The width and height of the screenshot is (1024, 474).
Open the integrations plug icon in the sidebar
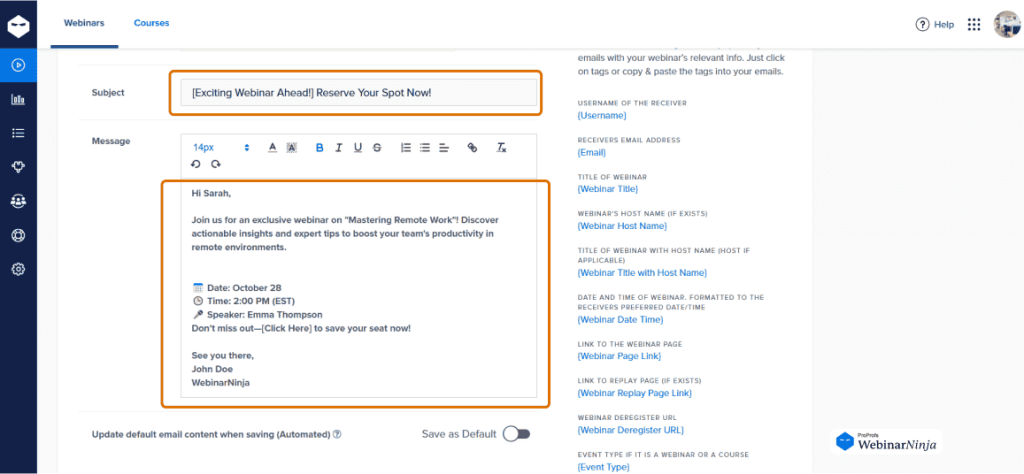[18, 167]
